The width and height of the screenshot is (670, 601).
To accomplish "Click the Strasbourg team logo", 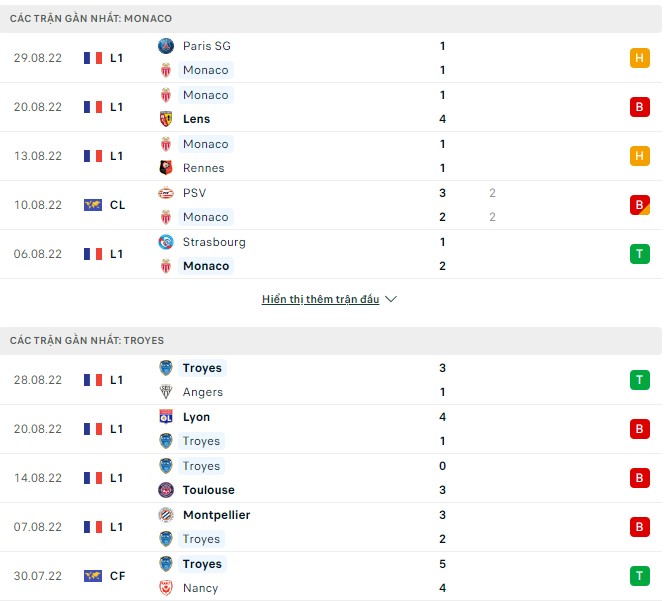I will coord(166,242).
